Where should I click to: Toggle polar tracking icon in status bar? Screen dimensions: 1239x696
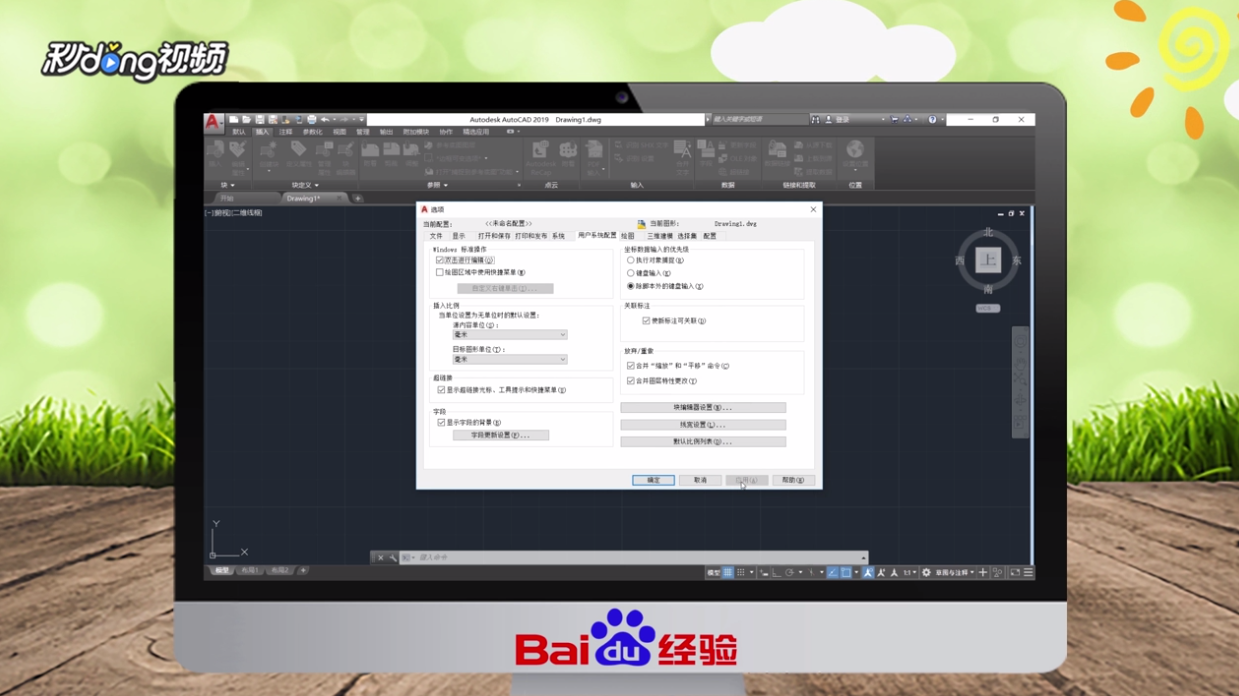coord(789,573)
